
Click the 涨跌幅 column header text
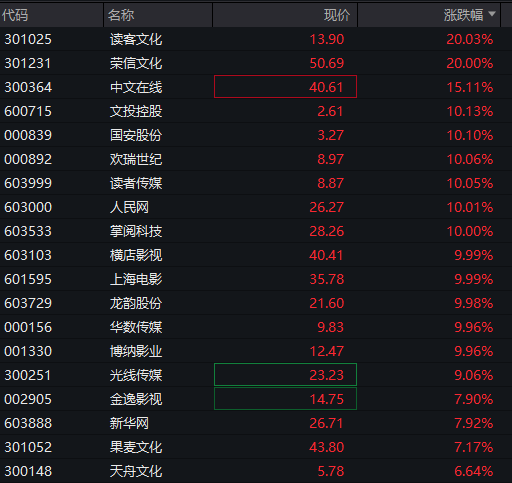(x=463, y=15)
